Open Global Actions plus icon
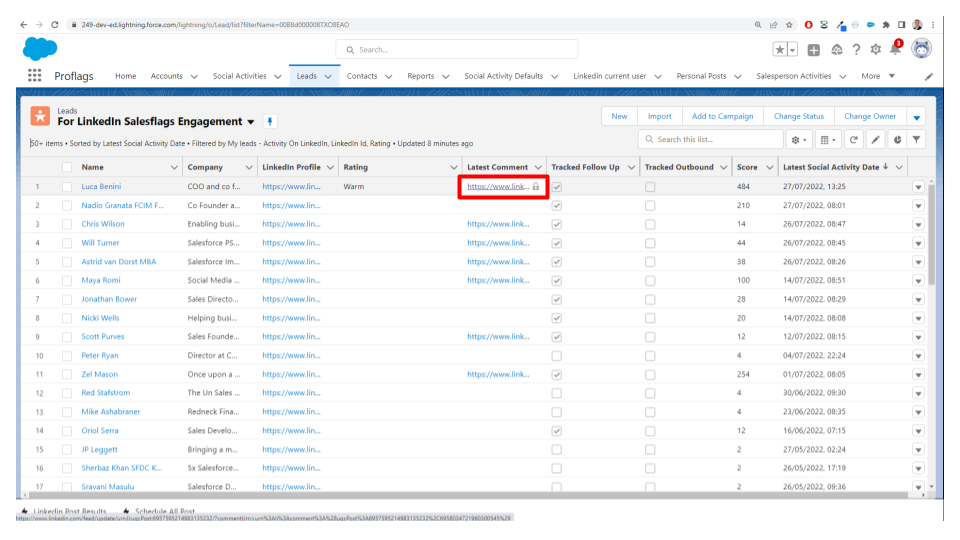The image size is (960, 540). [x=814, y=50]
